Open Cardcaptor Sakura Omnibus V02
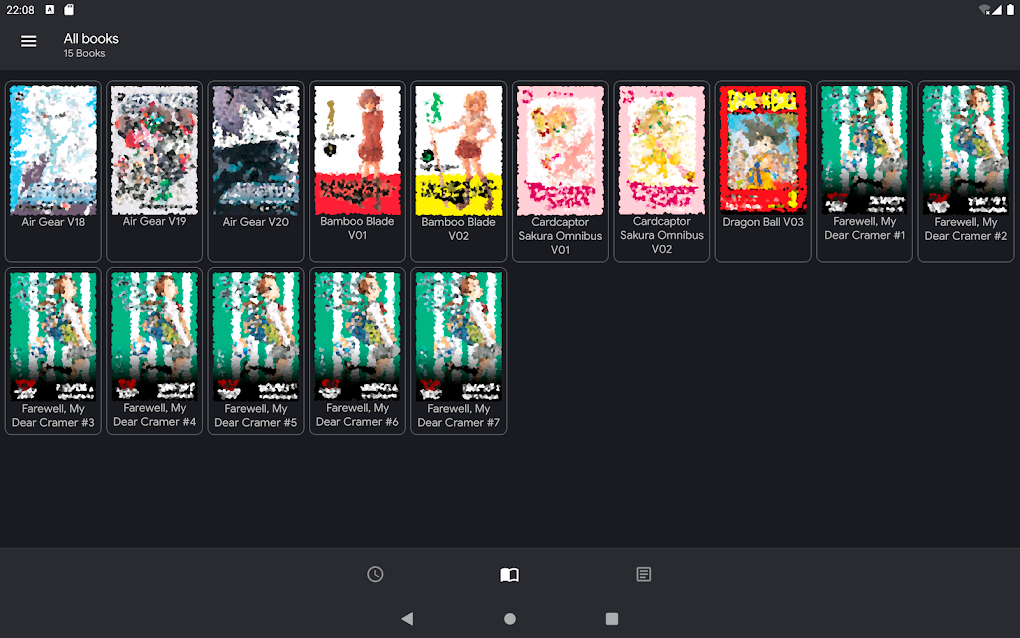Viewport: 1020px width, 638px height. click(661, 150)
